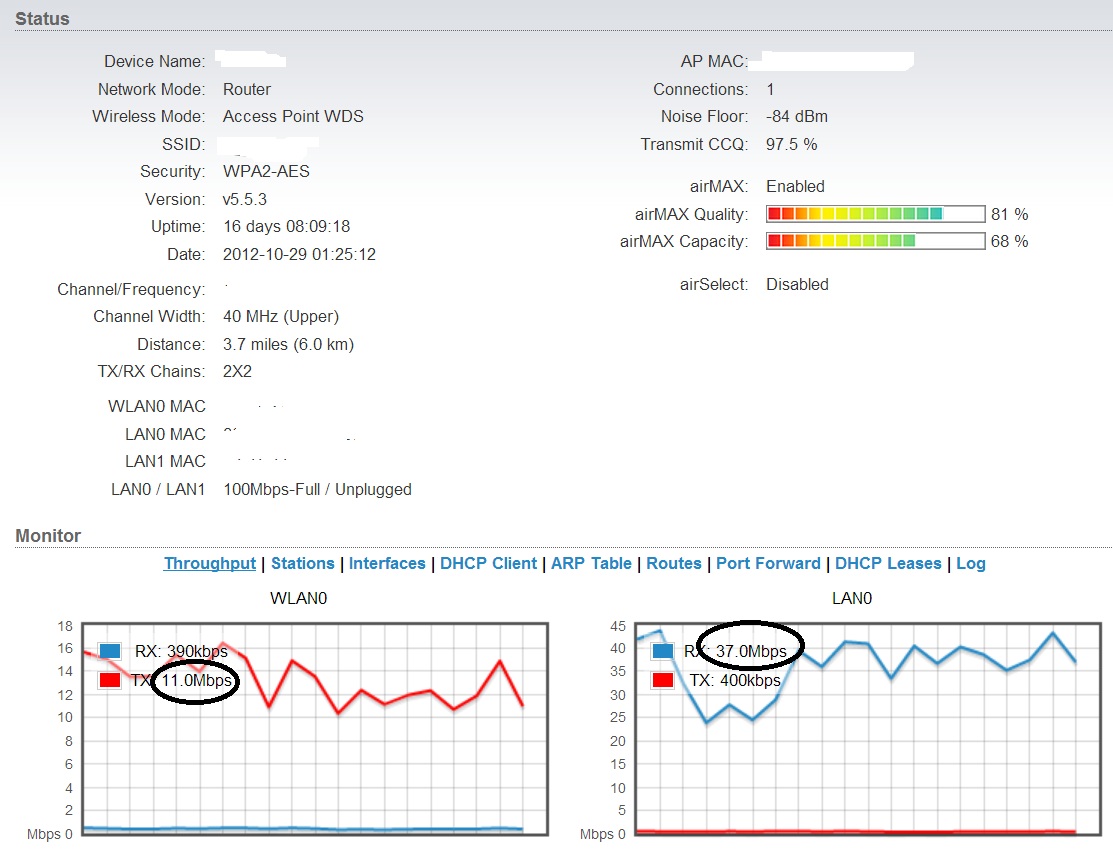Click the Access Point WDS wireless mode value
Screen dimensions: 1113x850
point(293,116)
